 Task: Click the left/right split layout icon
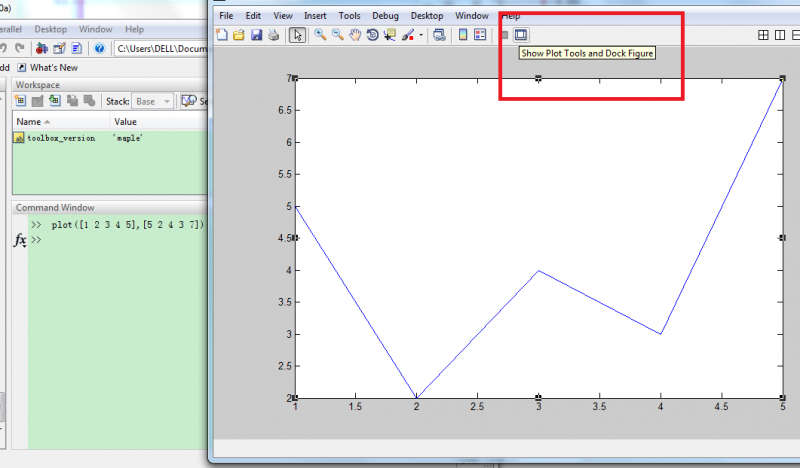[780, 35]
